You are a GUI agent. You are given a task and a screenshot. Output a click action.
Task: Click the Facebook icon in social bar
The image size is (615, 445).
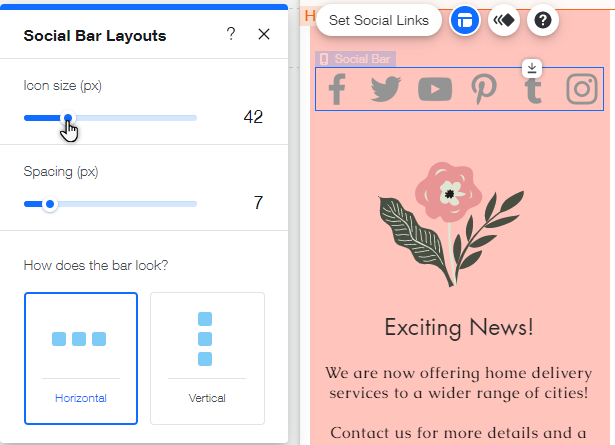pyautogui.click(x=337, y=89)
